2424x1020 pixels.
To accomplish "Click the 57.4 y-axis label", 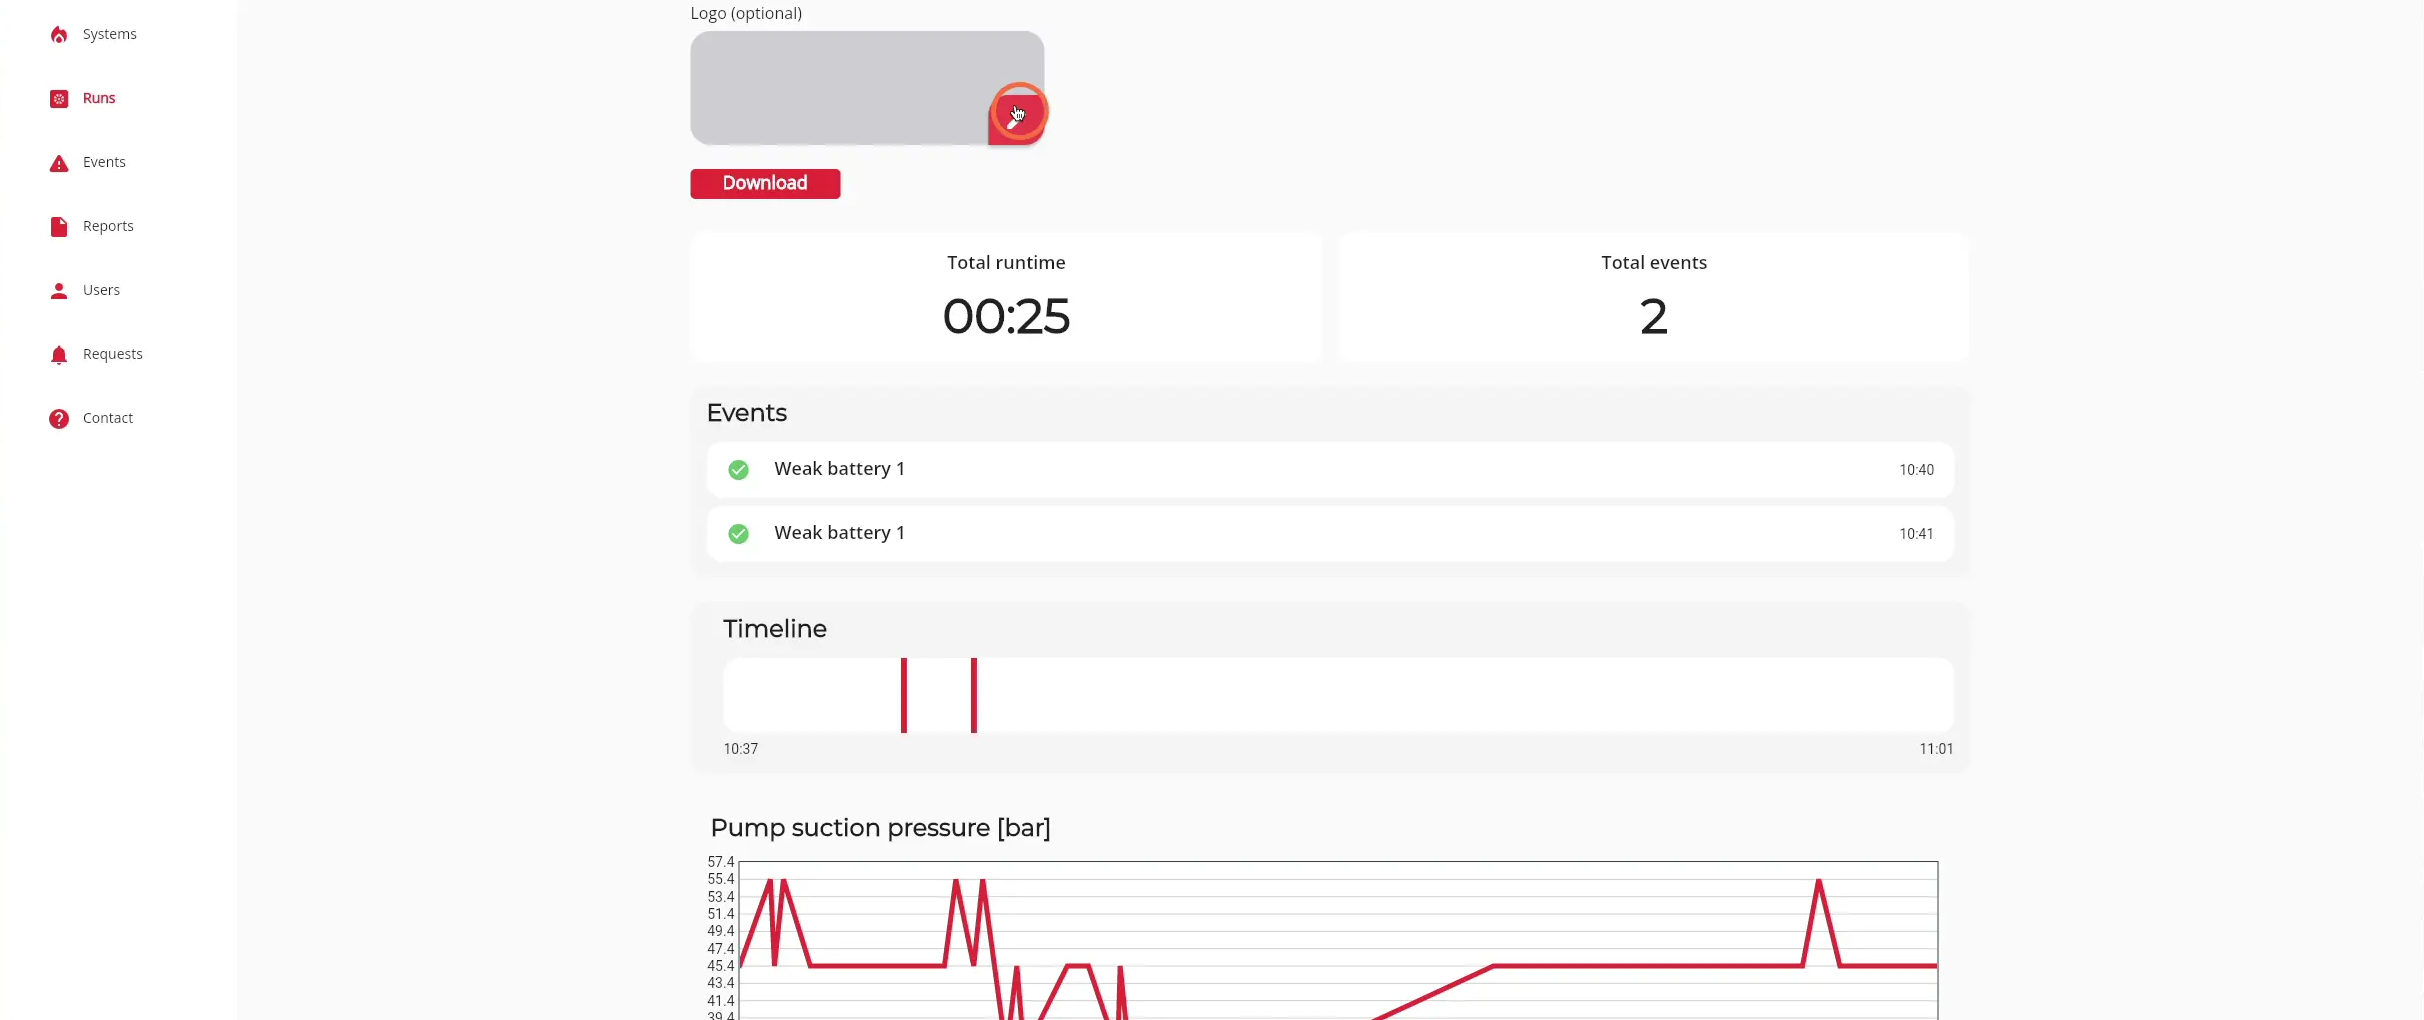I will 721,862.
